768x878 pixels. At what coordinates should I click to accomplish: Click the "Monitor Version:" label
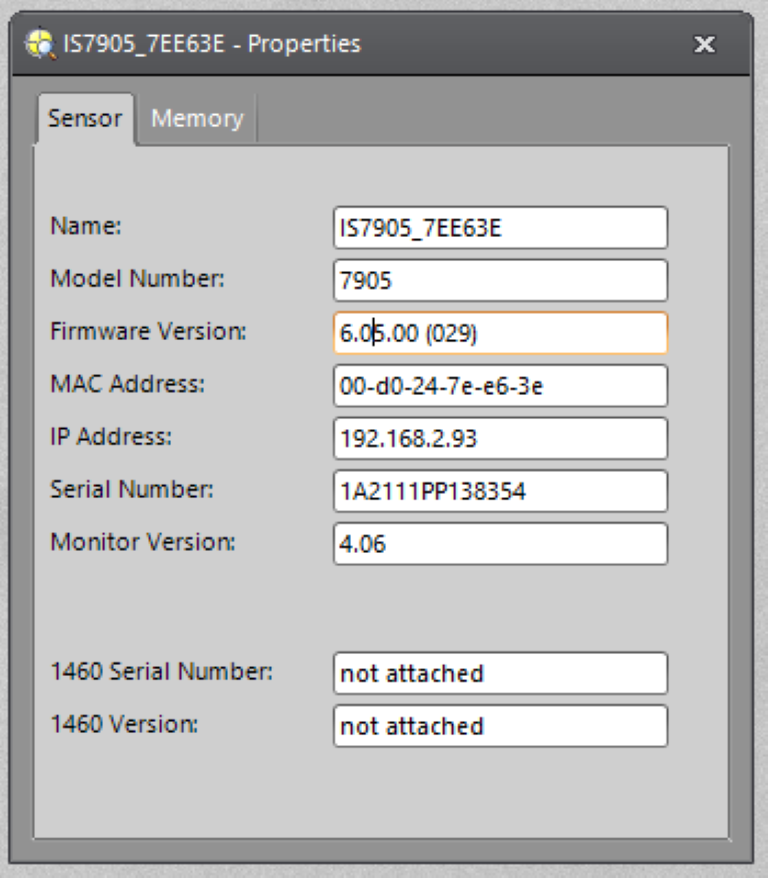coord(143,542)
